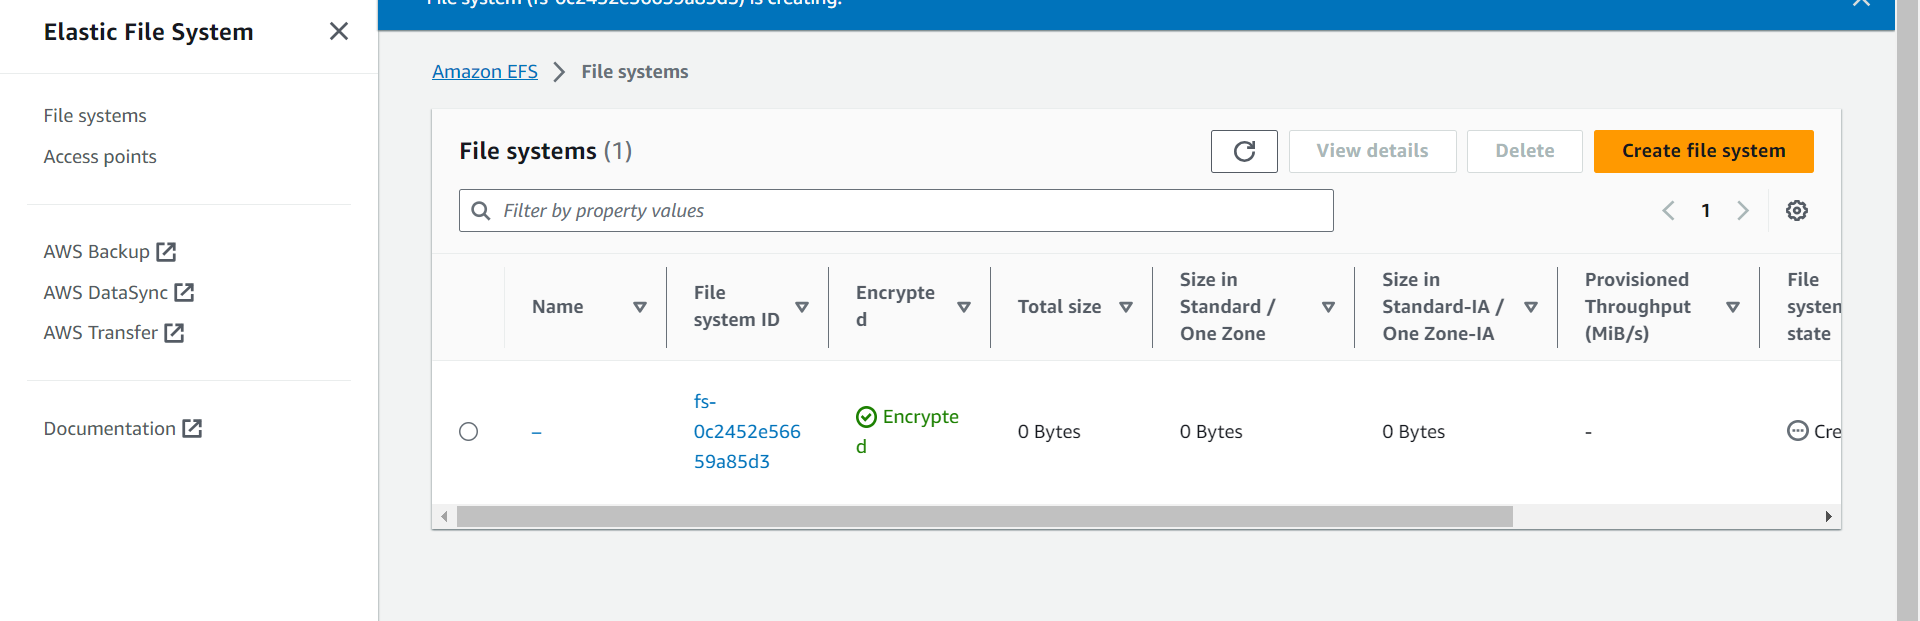Click the Creating state pending icon
The height and width of the screenshot is (621, 1920).
(x=1797, y=431)
